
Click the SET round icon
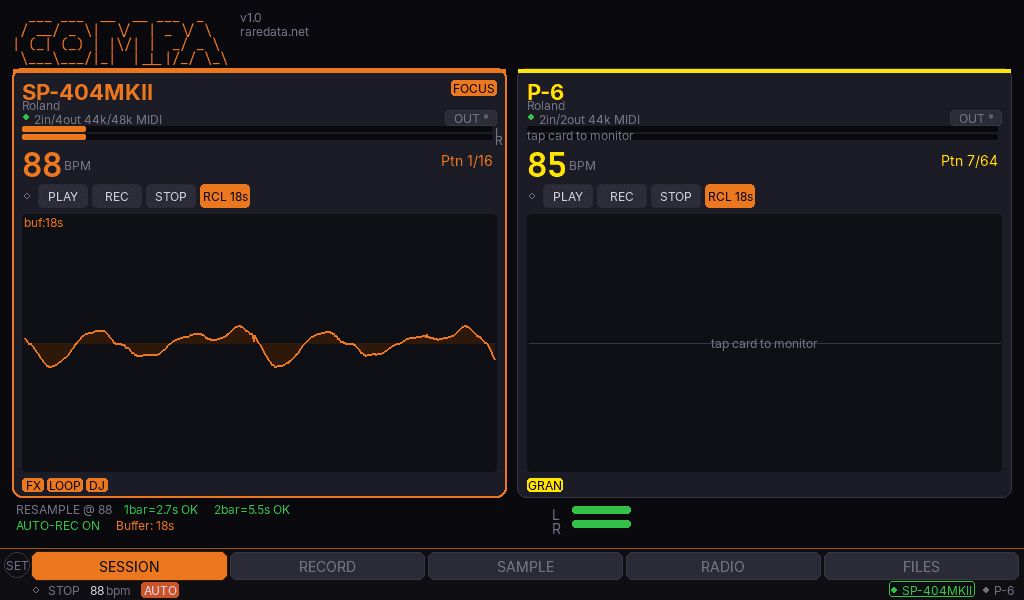click(17, 565)
